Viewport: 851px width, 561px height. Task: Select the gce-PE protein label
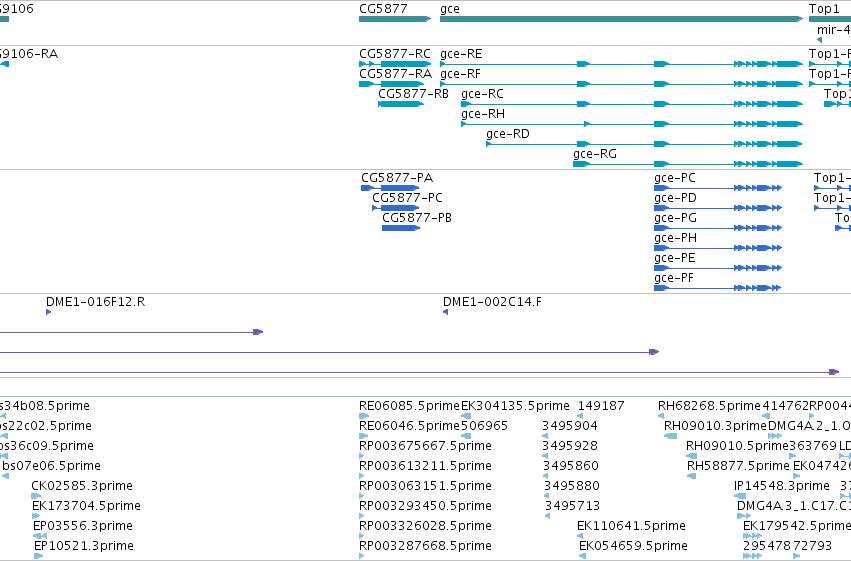tap(675, 258)
